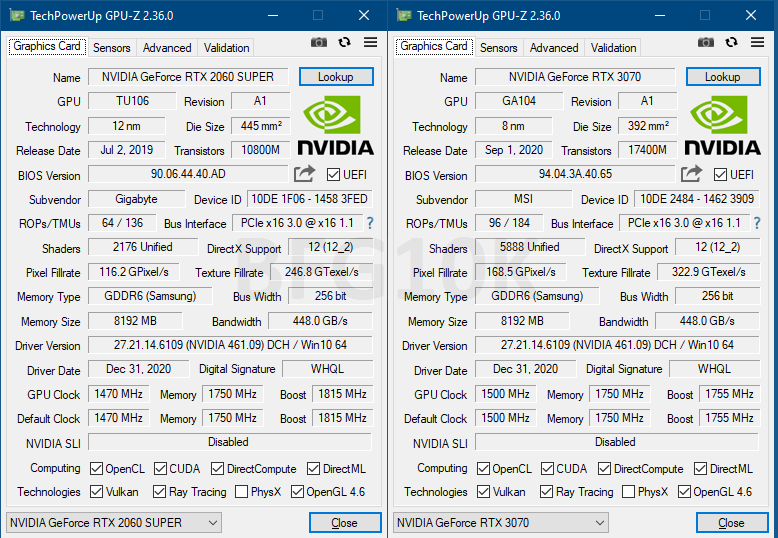Click Driver Version field in RTX 3070 window
The height and width of the screenshot is (538, 778).
click(x=617, y=344)
